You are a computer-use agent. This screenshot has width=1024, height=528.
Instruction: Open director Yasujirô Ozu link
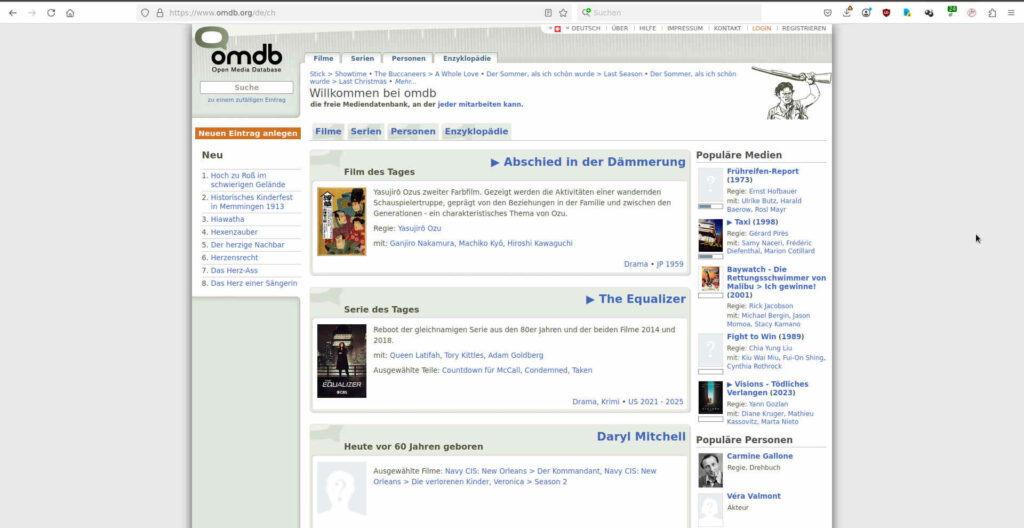tap(419, 228)
